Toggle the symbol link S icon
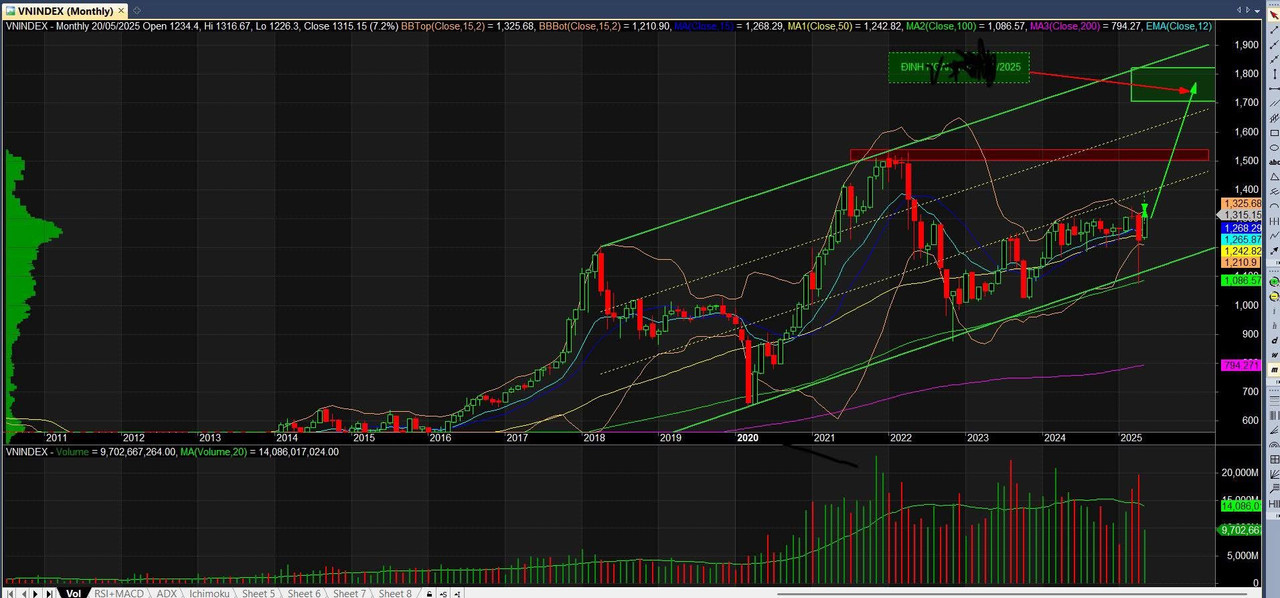This screenshot has width=1280, height=598. (x=444, y=593)
